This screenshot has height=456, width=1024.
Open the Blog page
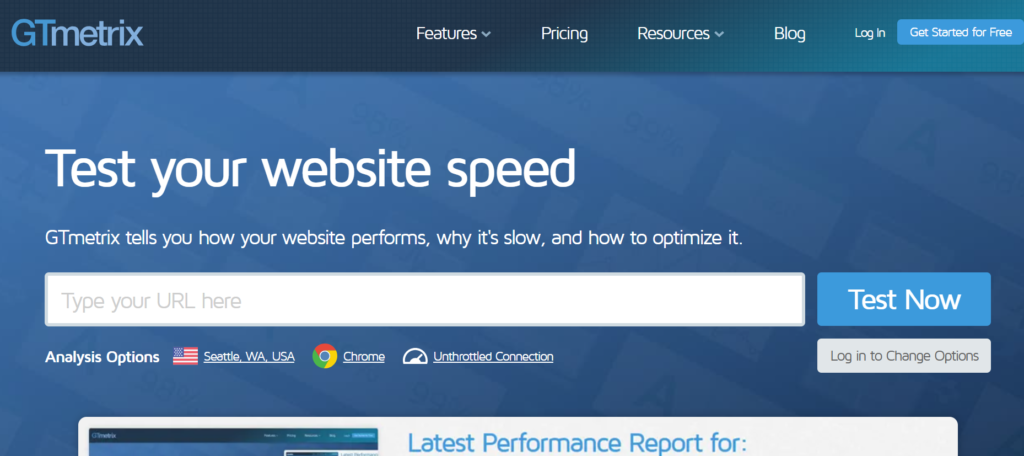pyautogui.click(x=789, y=33)
